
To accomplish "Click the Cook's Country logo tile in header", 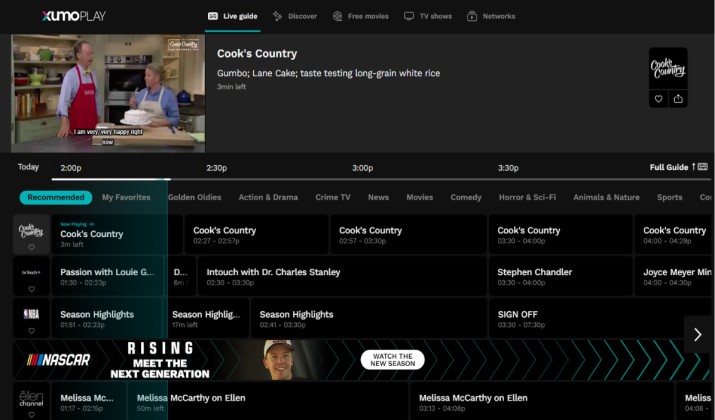I will coord(668,69).
